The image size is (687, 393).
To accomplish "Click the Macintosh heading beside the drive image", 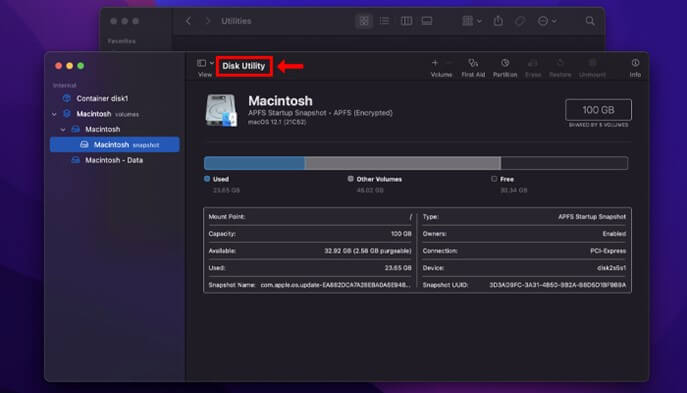I will pos(280,101).
